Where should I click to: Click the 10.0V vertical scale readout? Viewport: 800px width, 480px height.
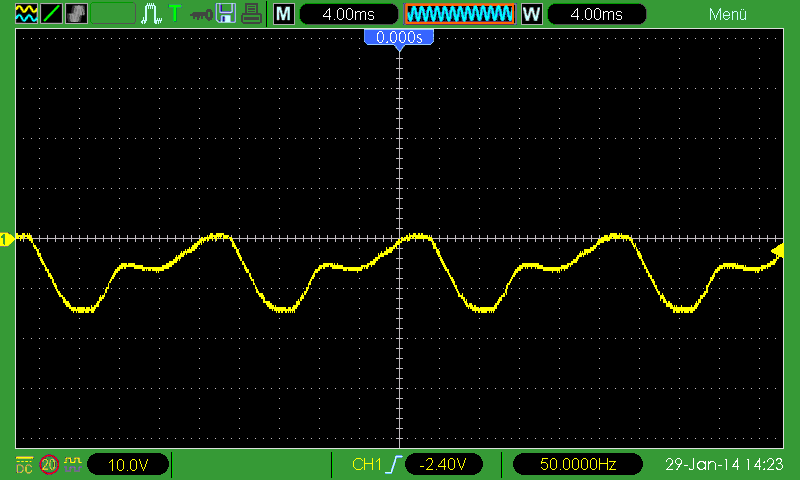tap(128, 465)
